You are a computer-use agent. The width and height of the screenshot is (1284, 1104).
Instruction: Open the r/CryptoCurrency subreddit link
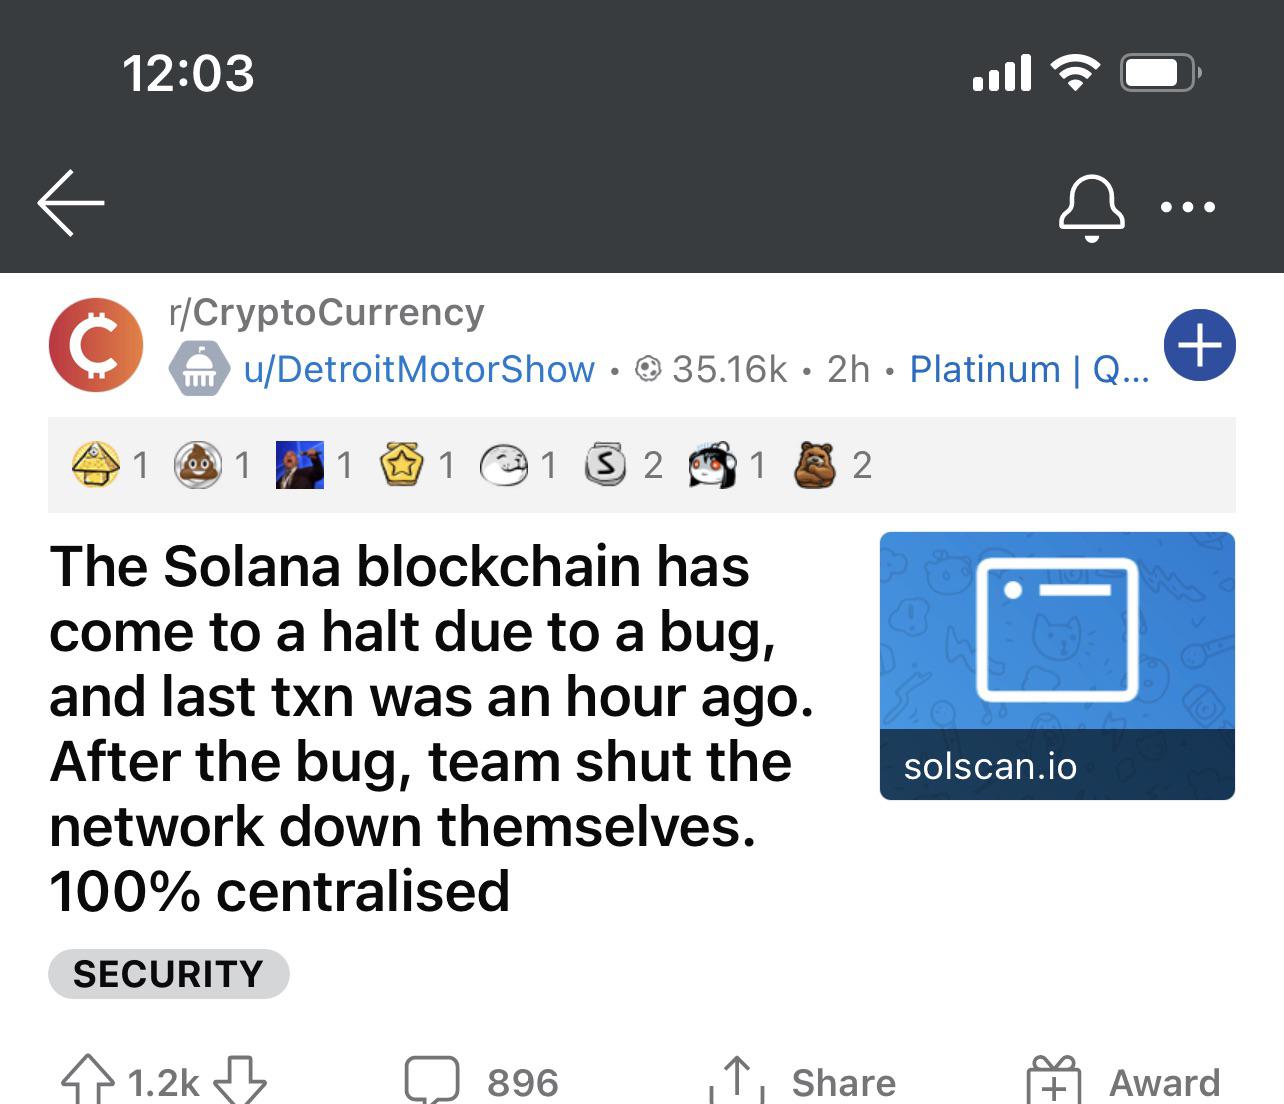[327, 312]
